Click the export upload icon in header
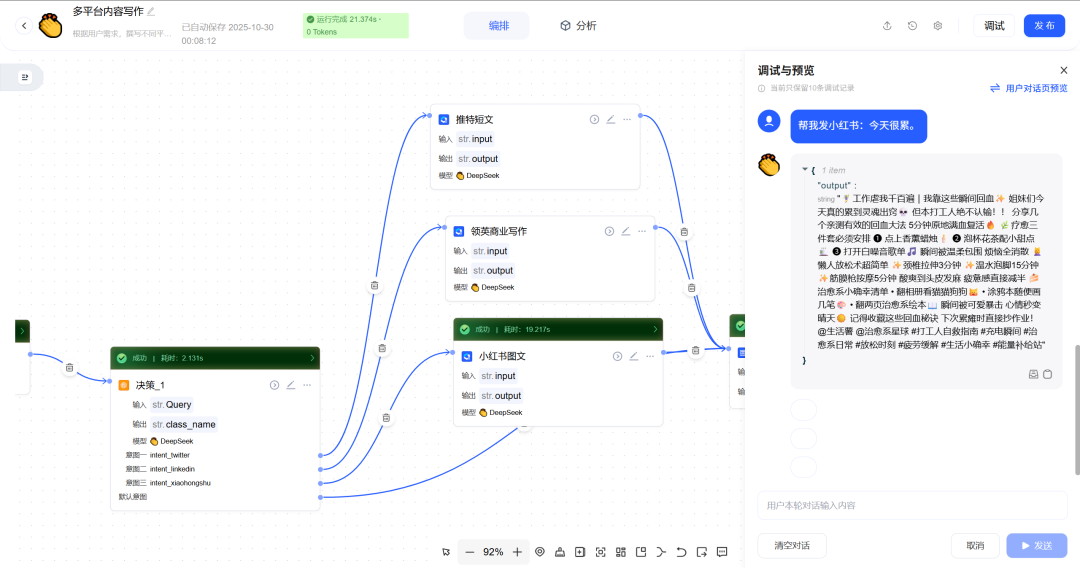 [887, 26]
